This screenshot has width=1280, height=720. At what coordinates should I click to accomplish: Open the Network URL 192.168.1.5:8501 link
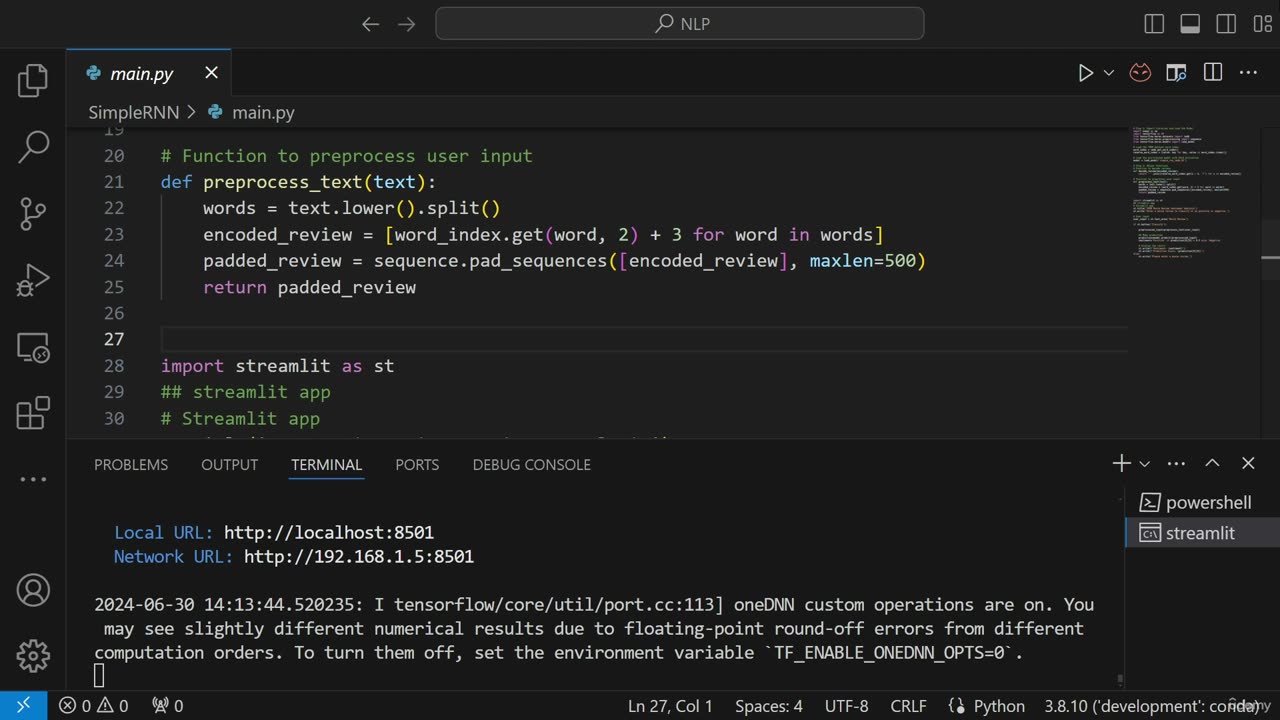pyautogui.click(x=358, y=557)
